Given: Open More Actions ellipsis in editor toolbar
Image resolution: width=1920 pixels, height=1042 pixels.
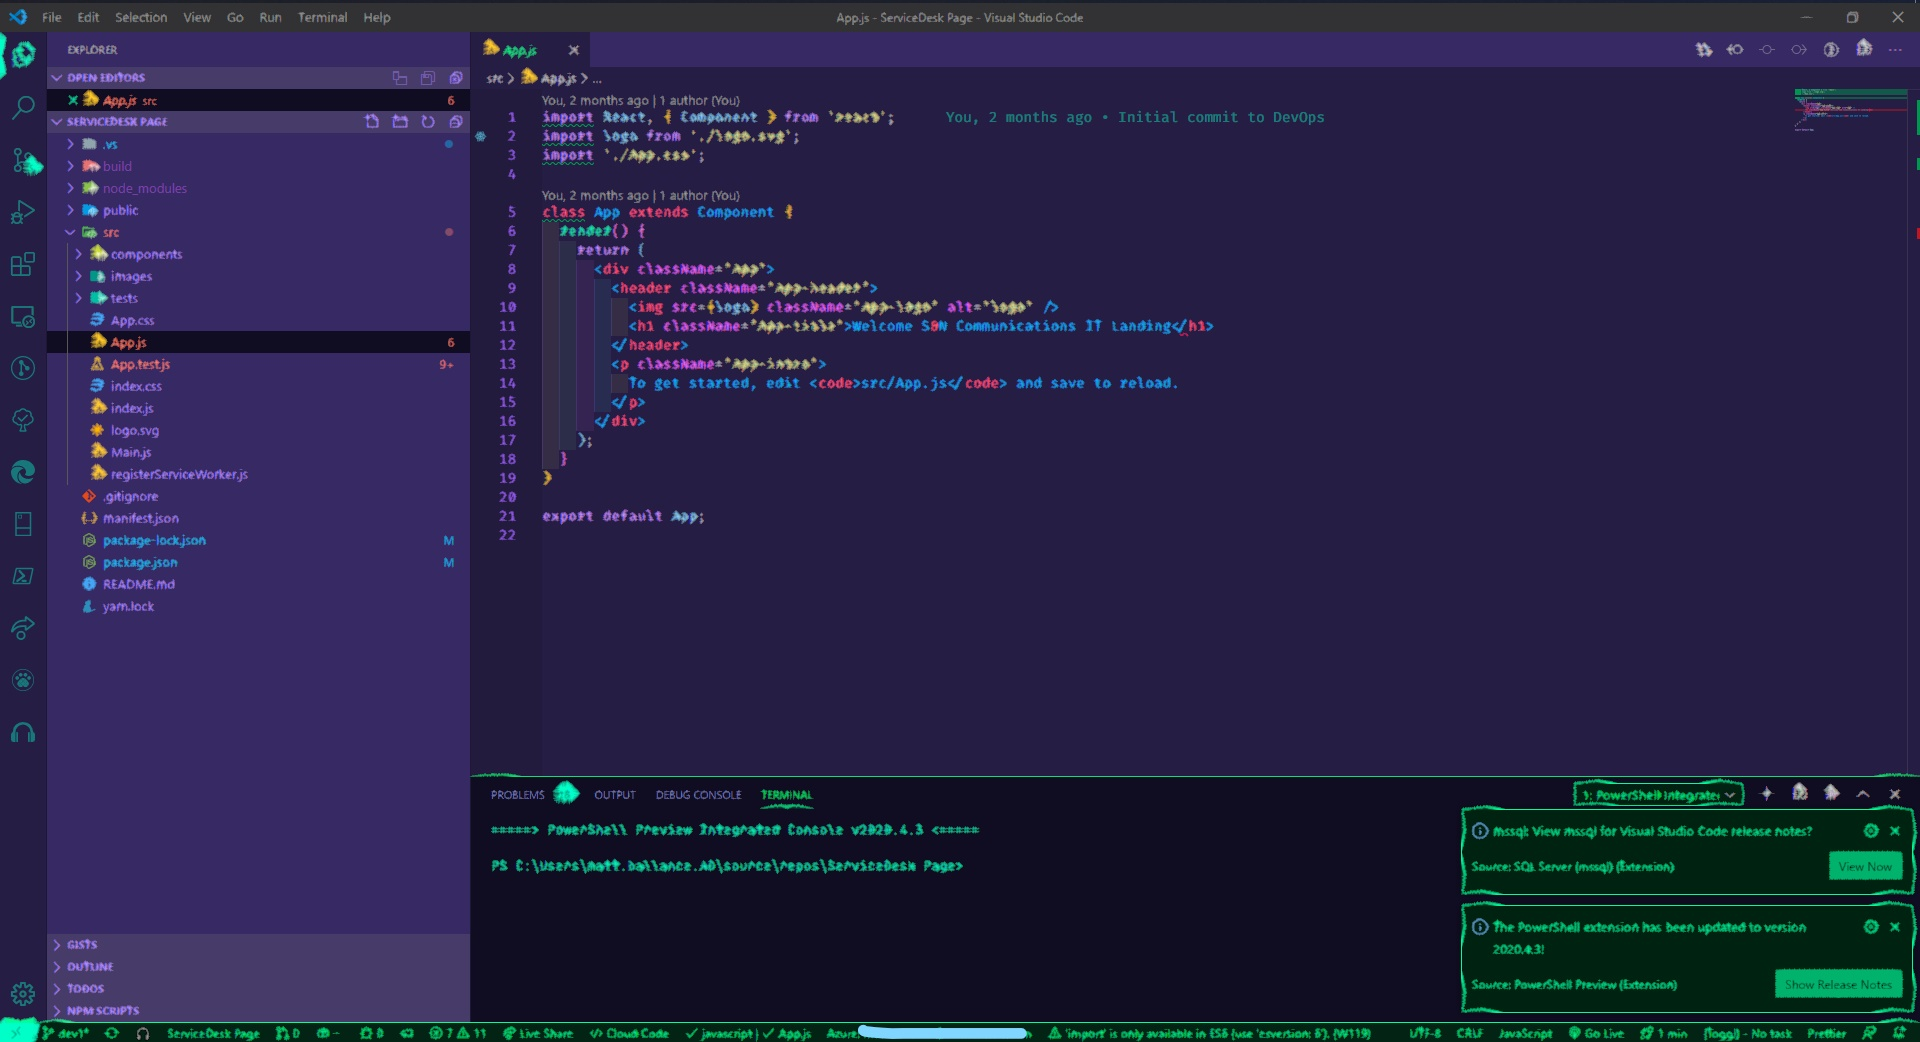Looking at the screenshot, I should 1895,49.
